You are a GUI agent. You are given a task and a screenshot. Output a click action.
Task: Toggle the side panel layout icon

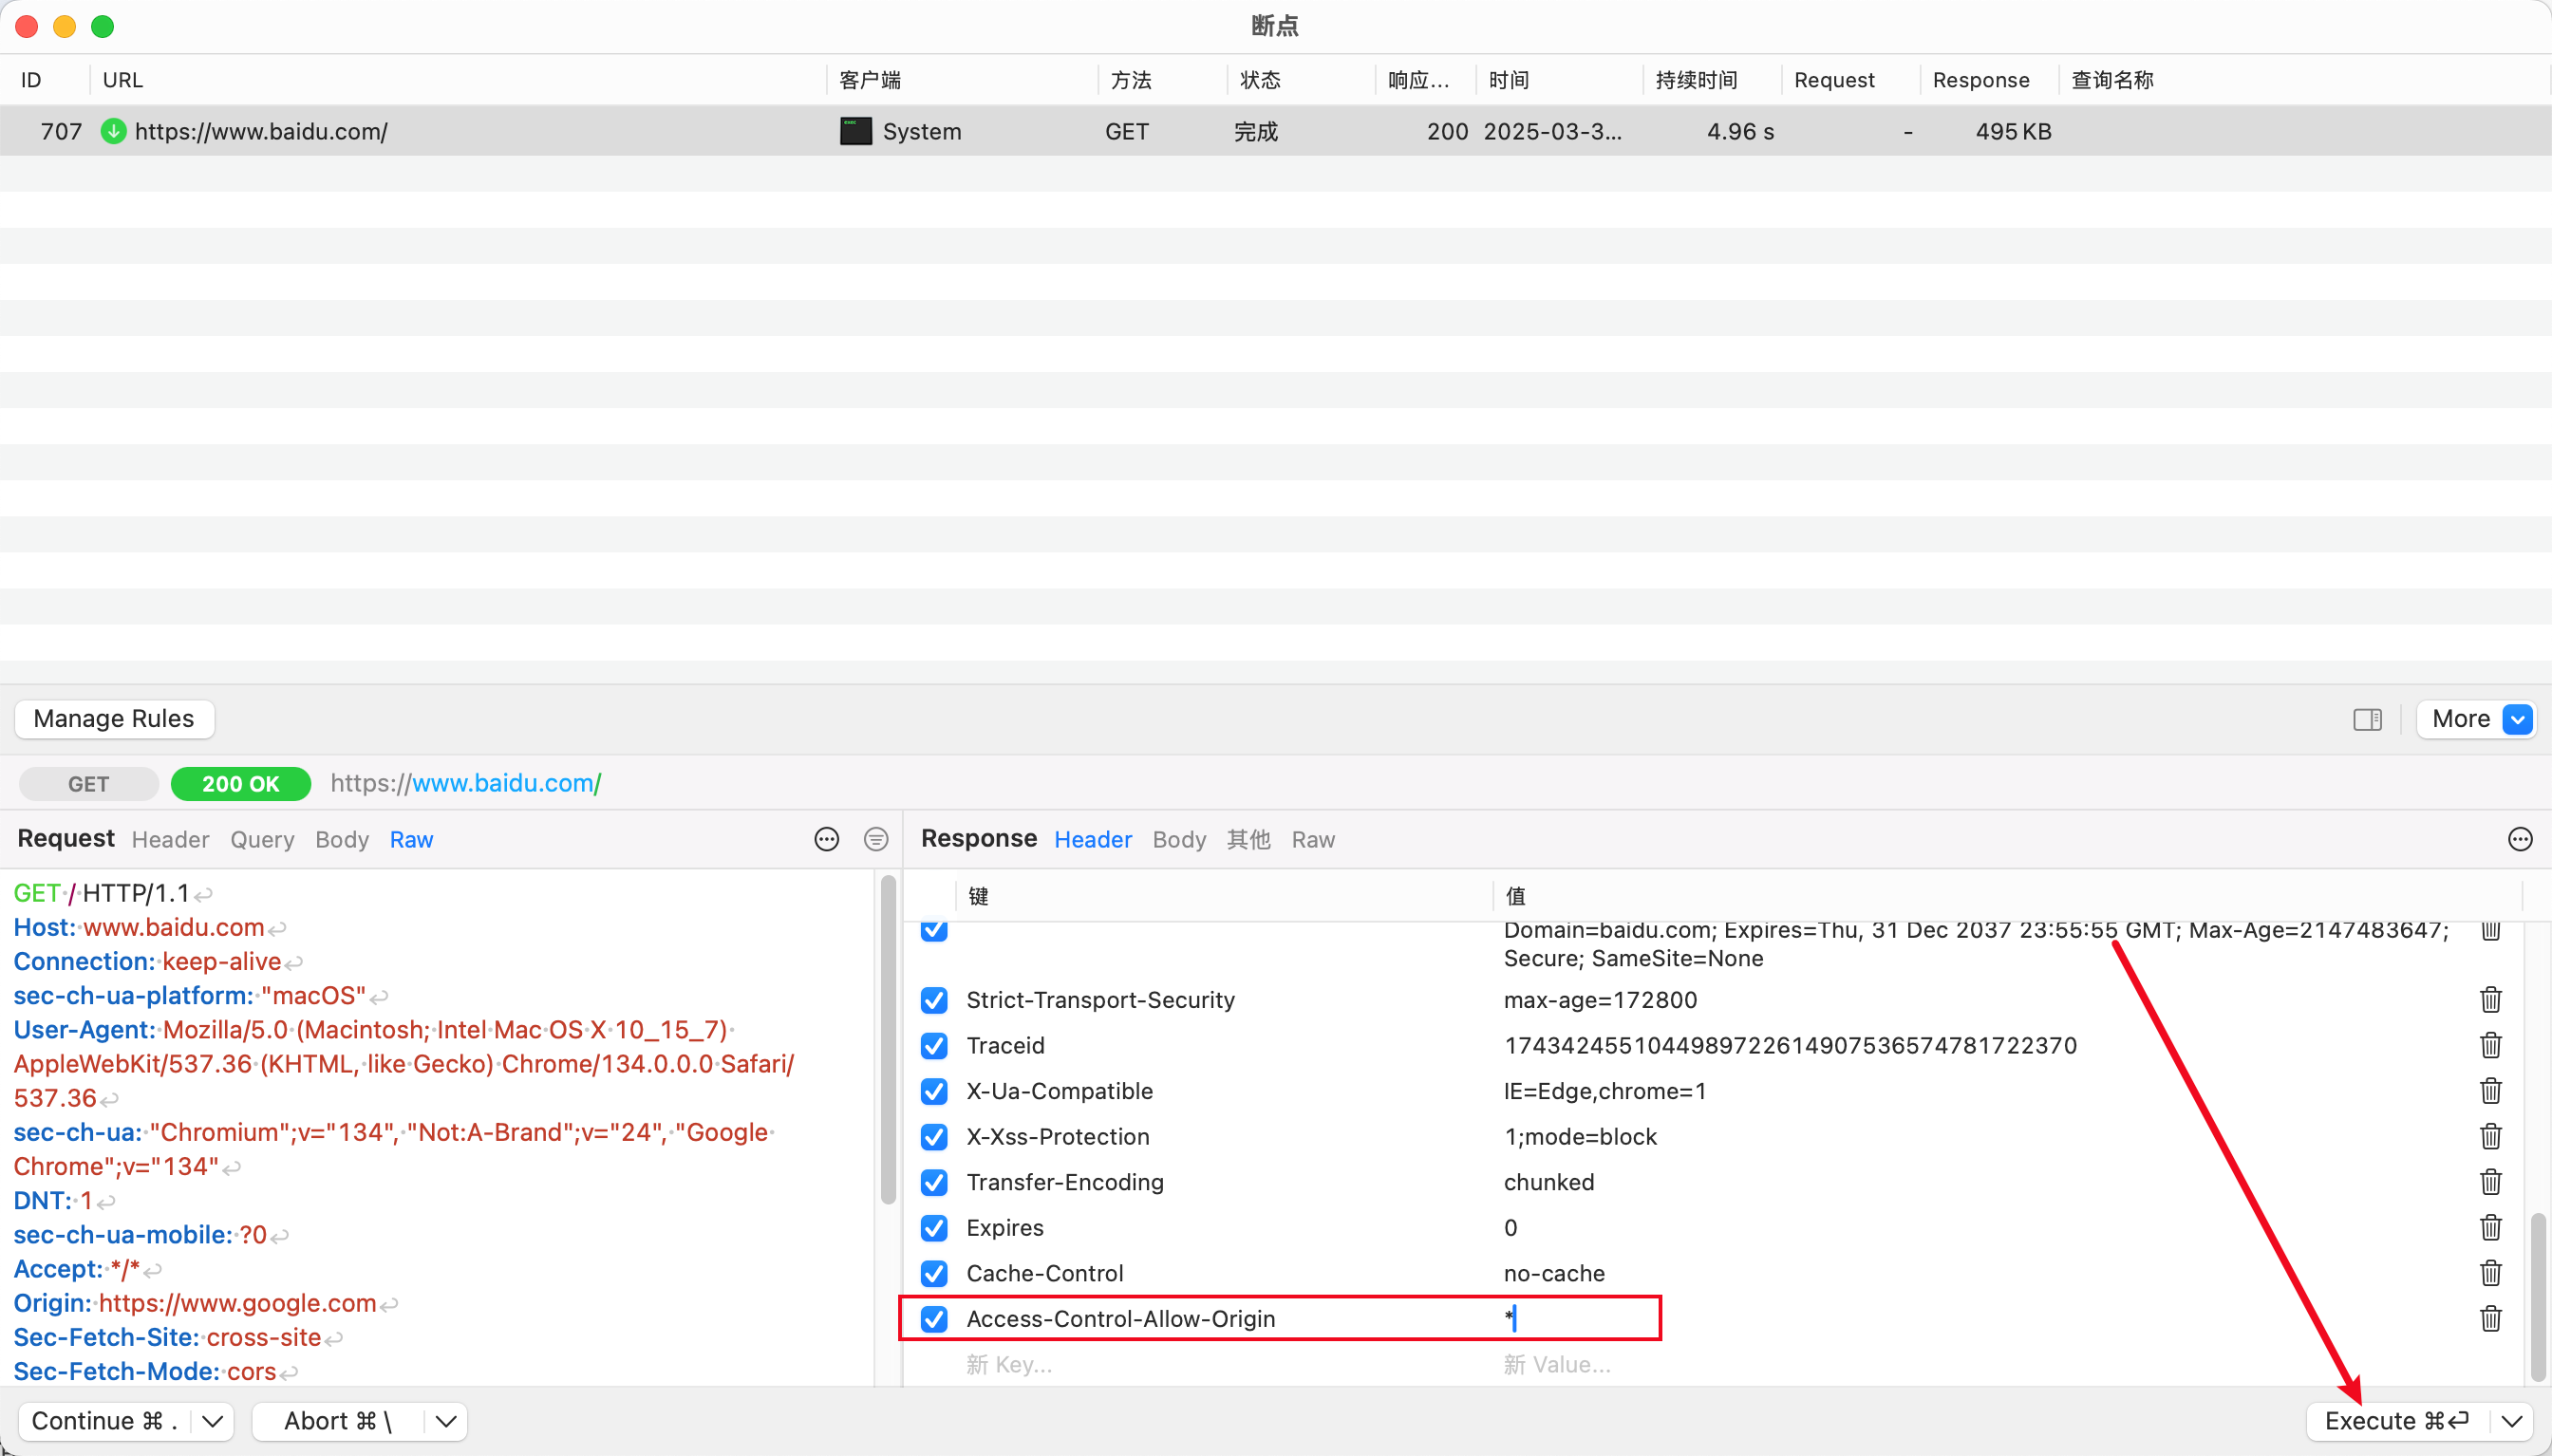[2367, 719]
